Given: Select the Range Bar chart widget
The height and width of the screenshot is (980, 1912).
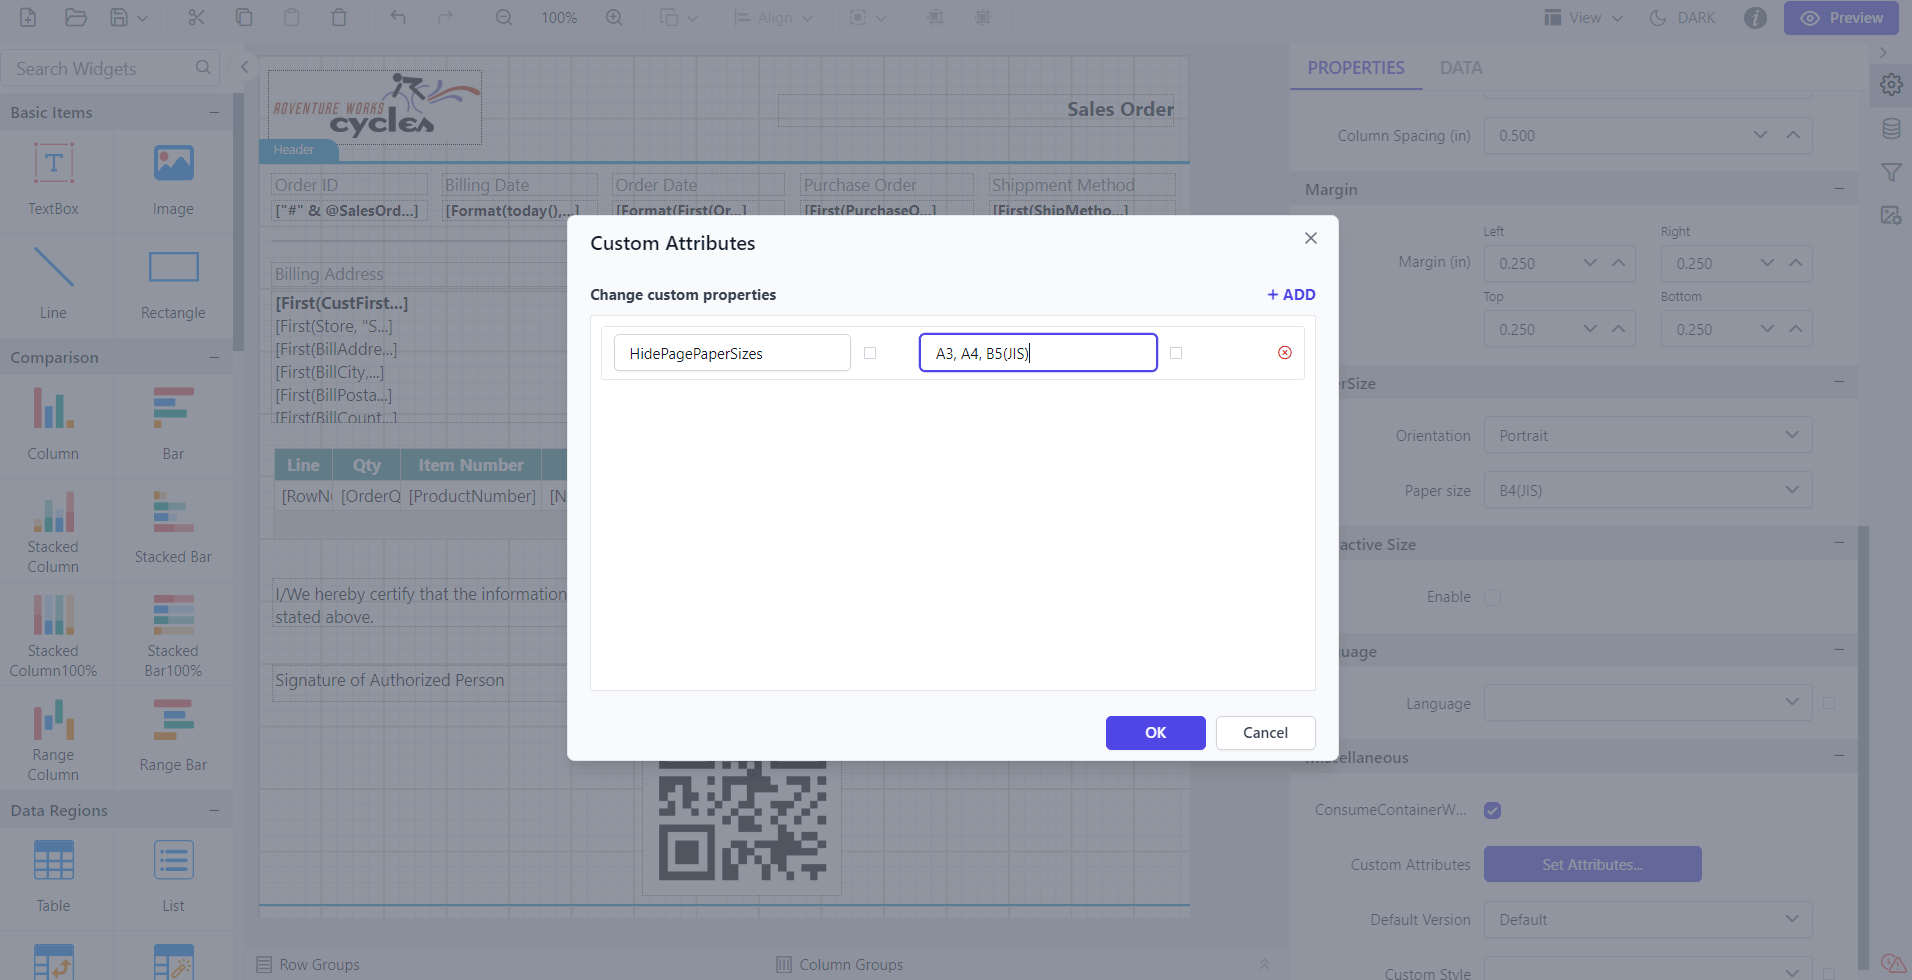Looking at the screenshot, I should 172,737.
